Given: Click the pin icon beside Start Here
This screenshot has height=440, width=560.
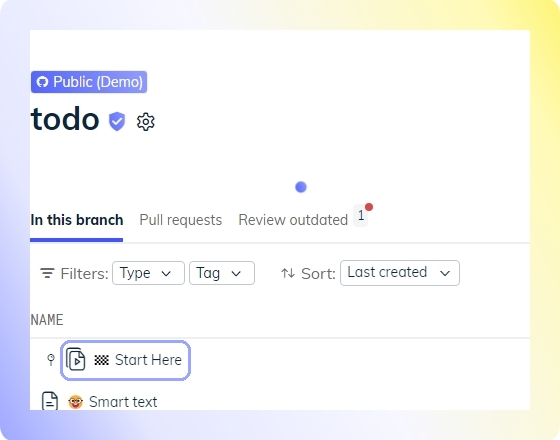Looking at the screenshot, I should (51, 360).
